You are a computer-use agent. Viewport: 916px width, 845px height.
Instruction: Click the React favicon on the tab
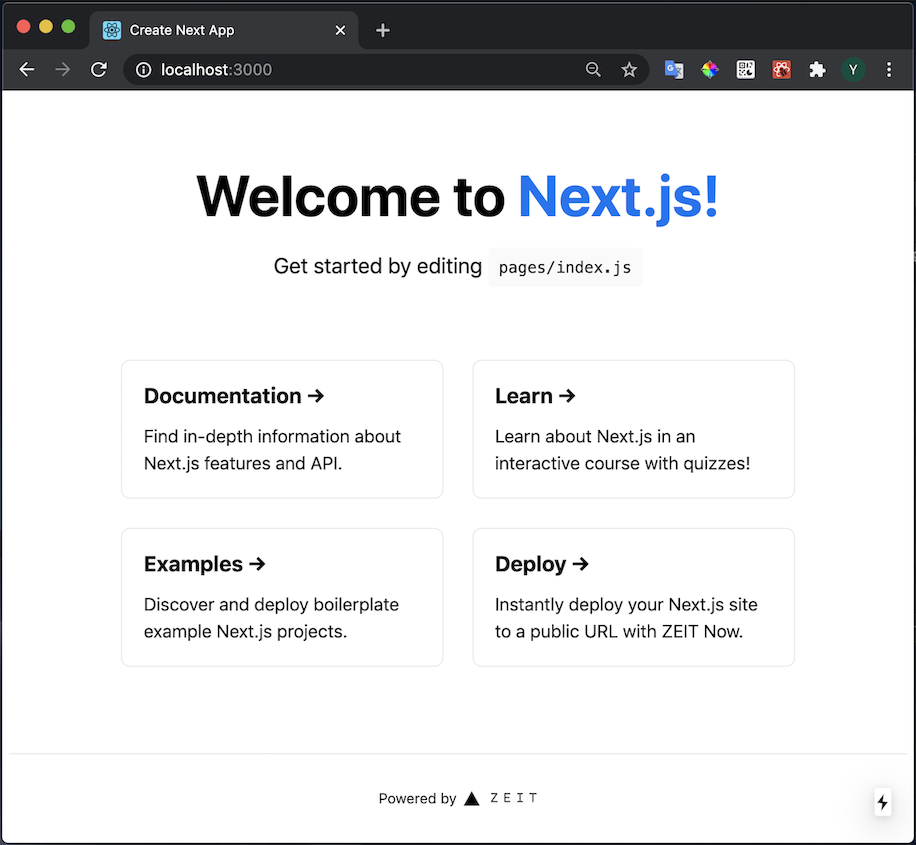tap(112, 30)
